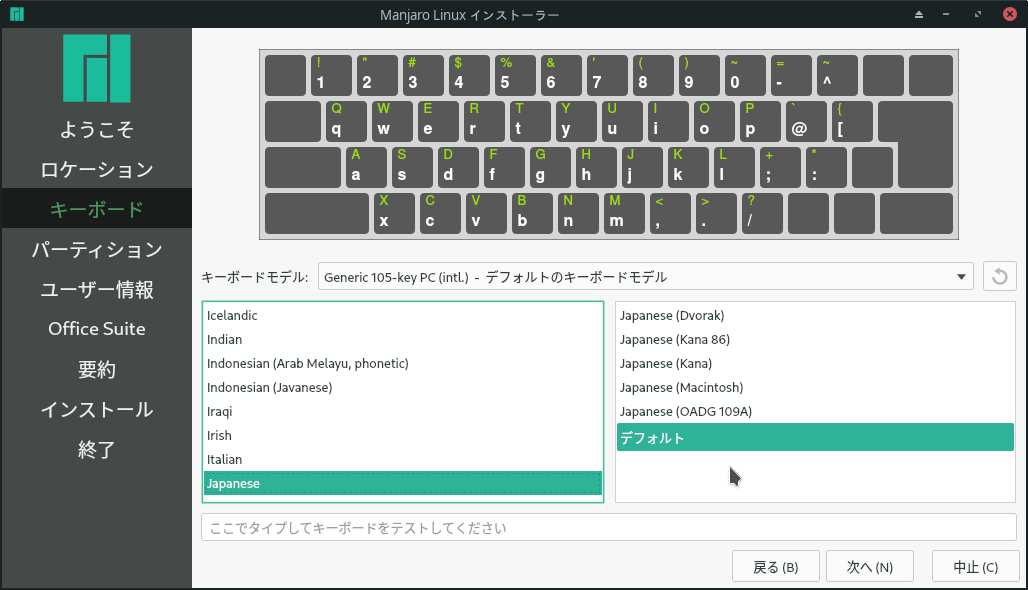Image resolution: width=1028 pixels, height=590 pixels.
Task: Select the Japanese (Dvorak) variant
Action: click(815, 315)
